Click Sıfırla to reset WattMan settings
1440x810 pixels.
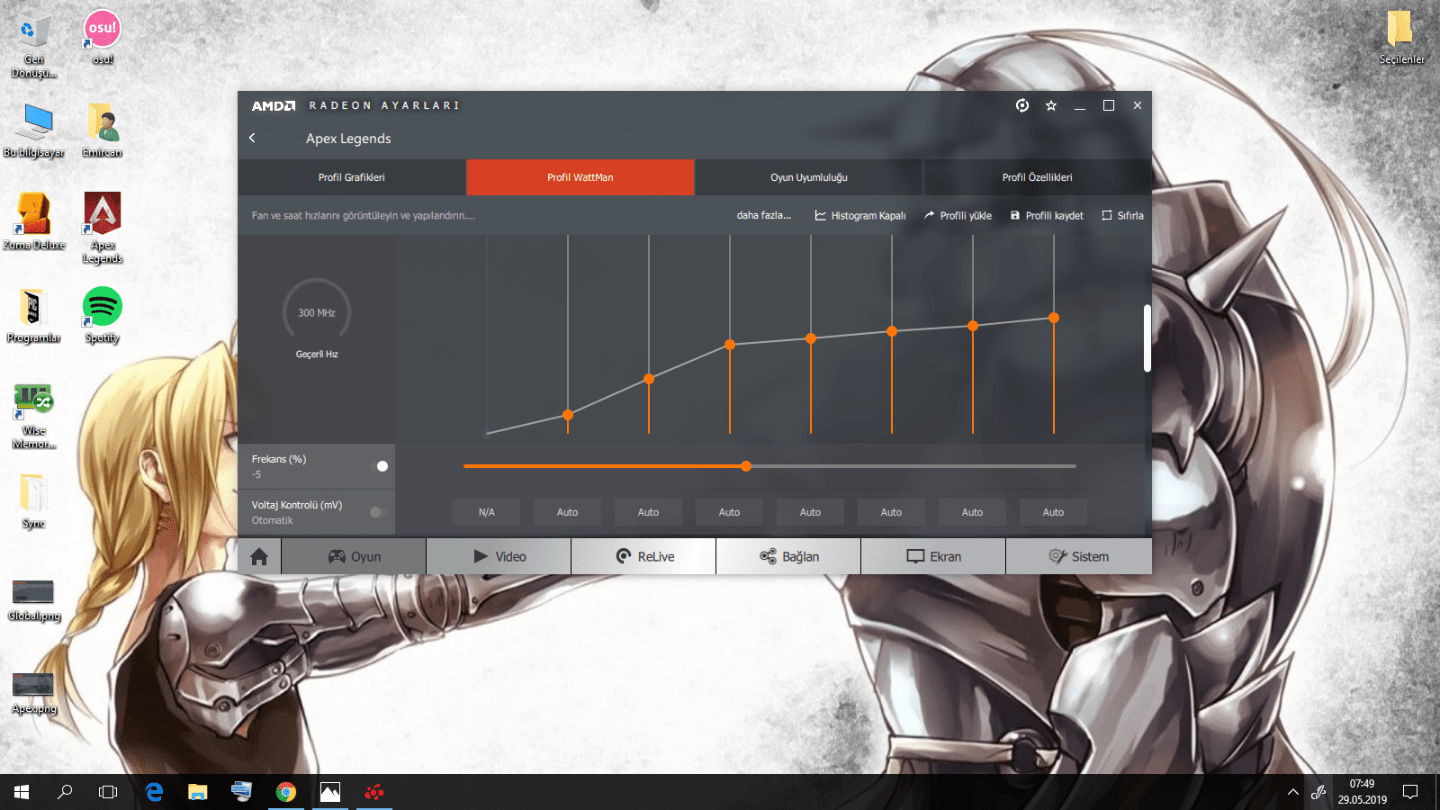pyautogui.click(x=1122, y=215)
